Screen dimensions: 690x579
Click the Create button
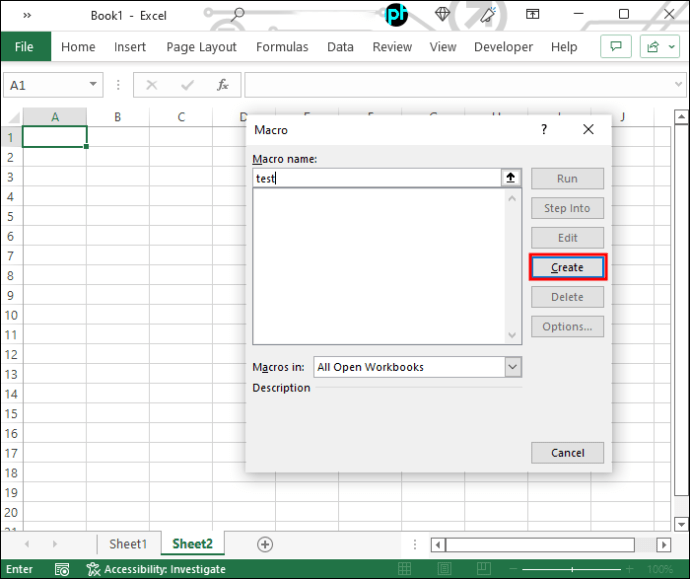567,267
